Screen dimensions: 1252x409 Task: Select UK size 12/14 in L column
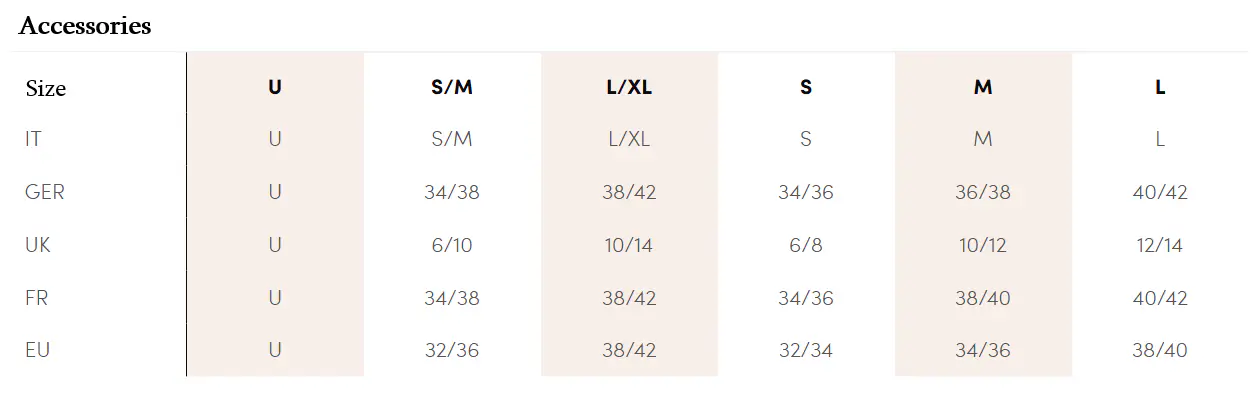coord(1160,245)
